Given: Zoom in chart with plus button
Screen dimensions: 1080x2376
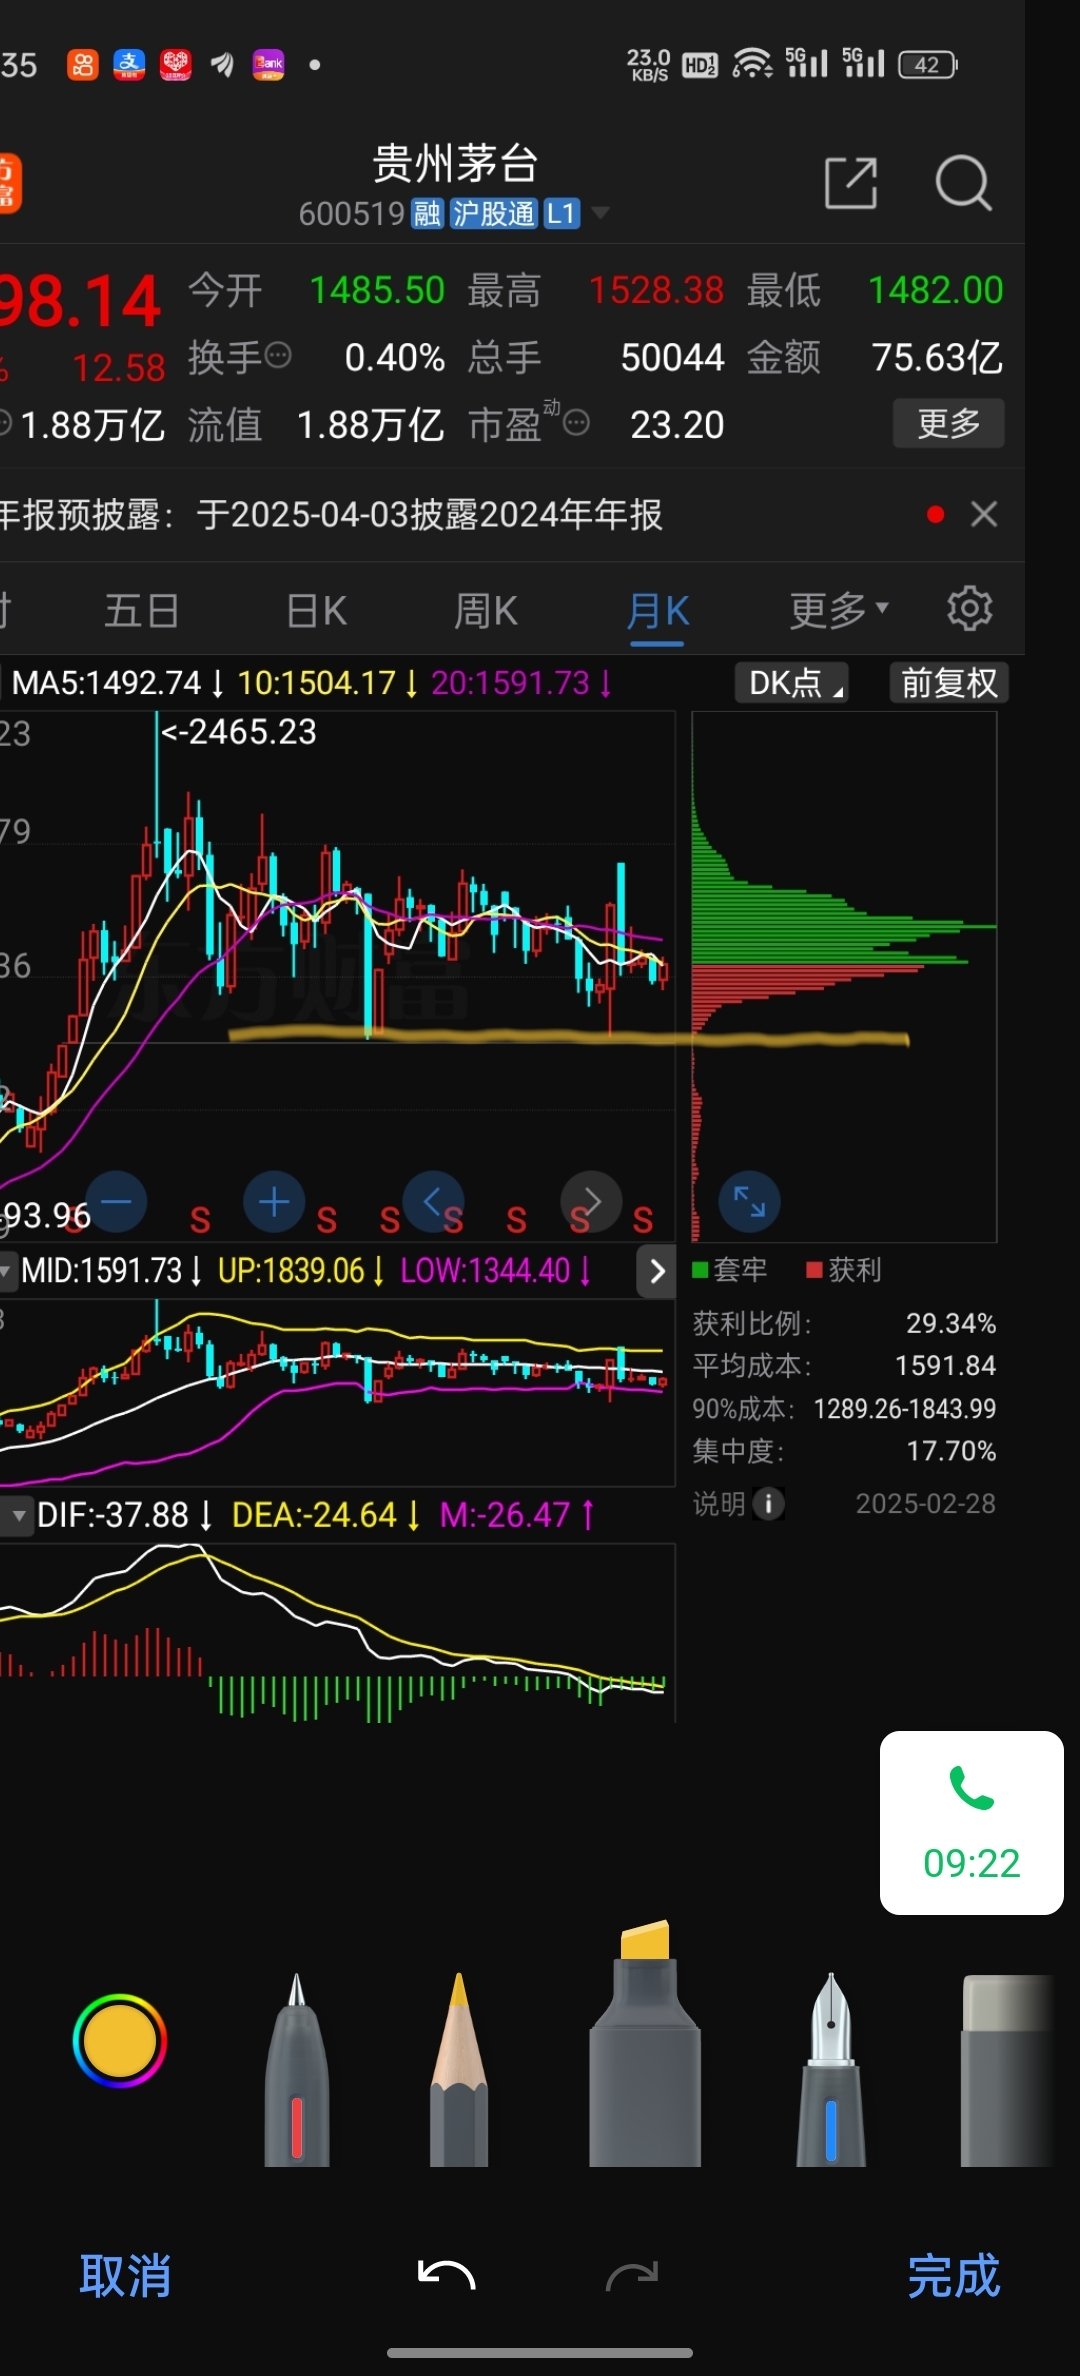Looking at the screenshot, I should point(274,1201).
